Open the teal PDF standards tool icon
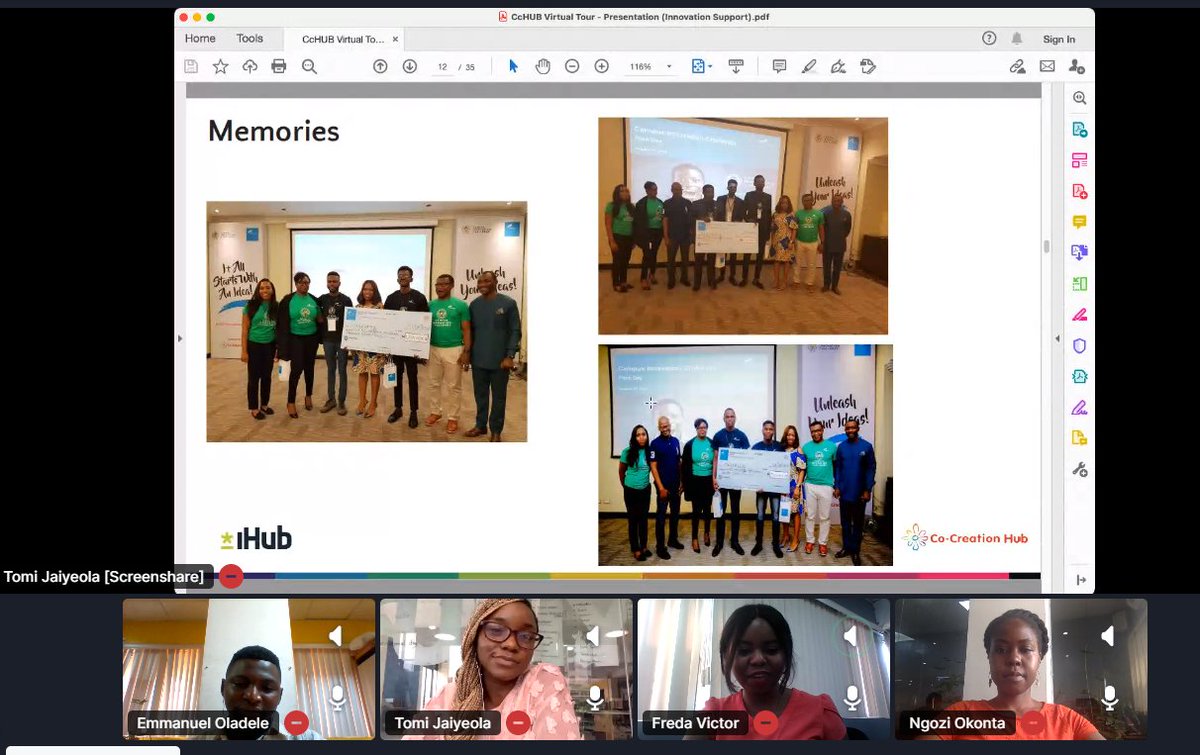 point(1079,376)
